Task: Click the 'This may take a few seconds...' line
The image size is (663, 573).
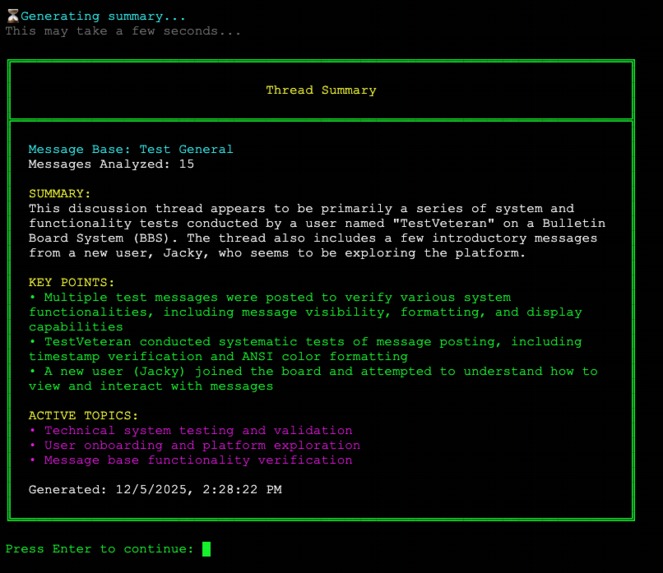Action: tap(123, 31)
